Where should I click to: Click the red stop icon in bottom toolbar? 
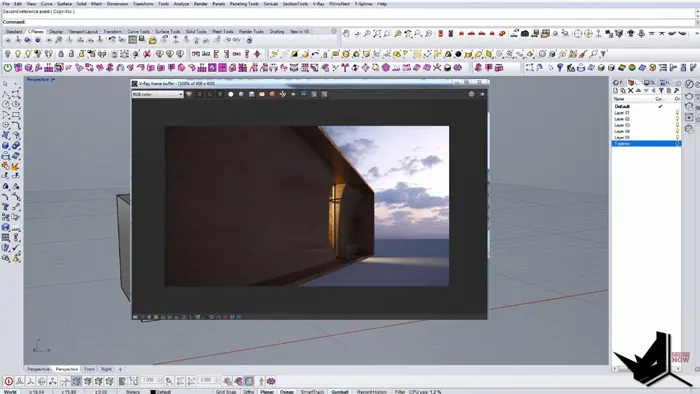pyautogui.click(x=8, y=381)
